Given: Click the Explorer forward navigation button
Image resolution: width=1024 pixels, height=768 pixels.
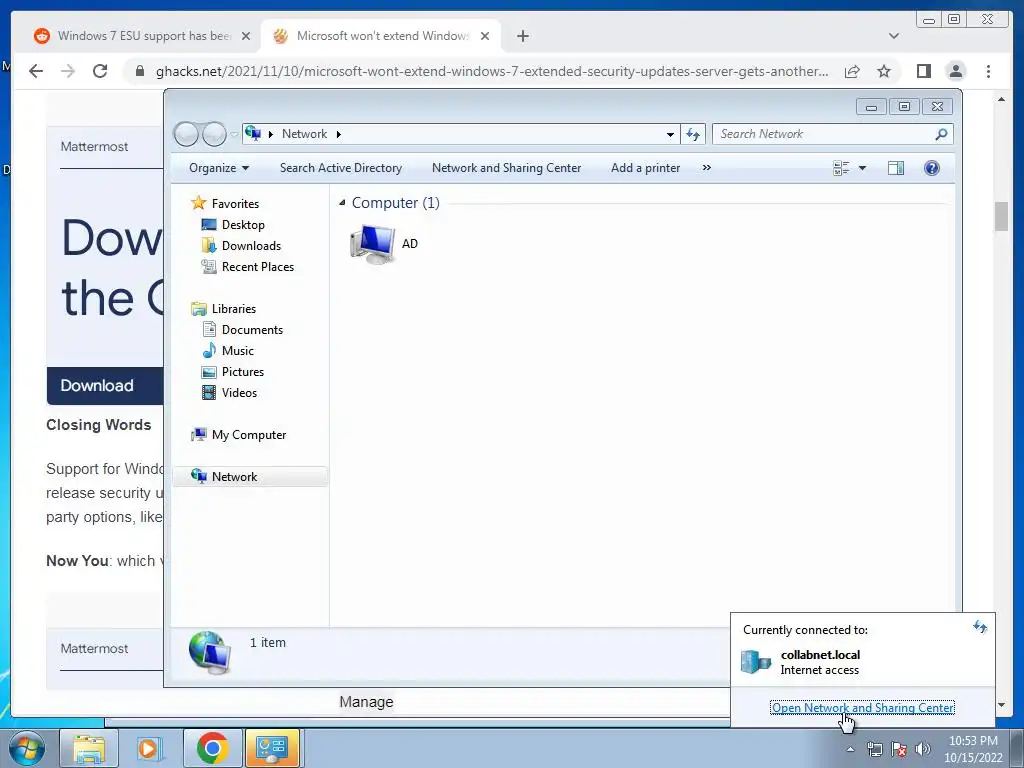Looking at the screenshot, I should (214, 135).
